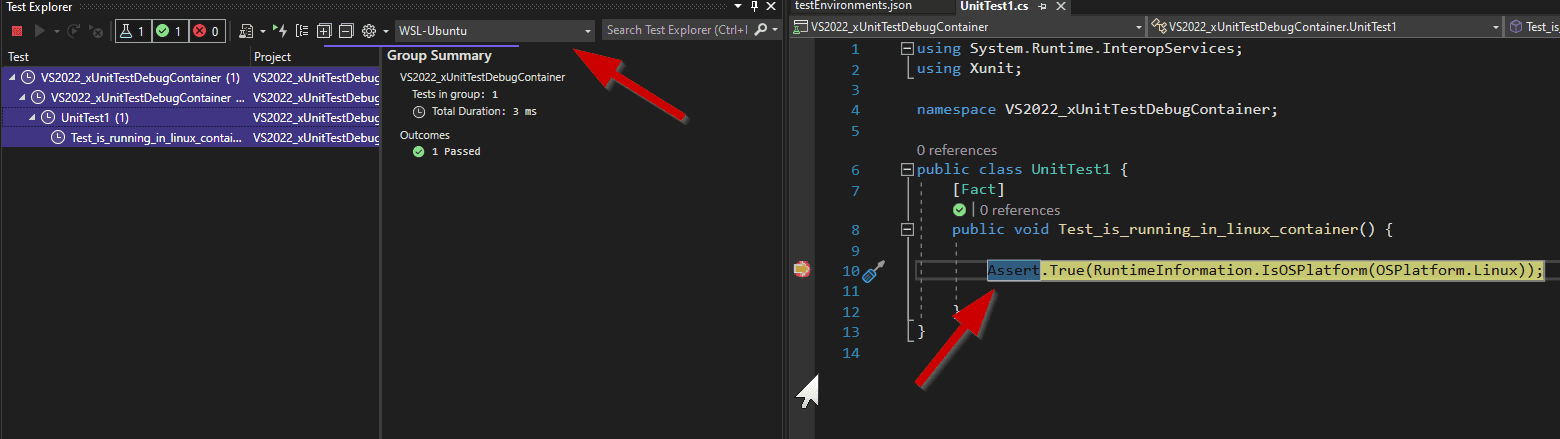Click the Collapse All tests icon
The height and width of the screenshot is (439, 1560).
pos(346,31)
